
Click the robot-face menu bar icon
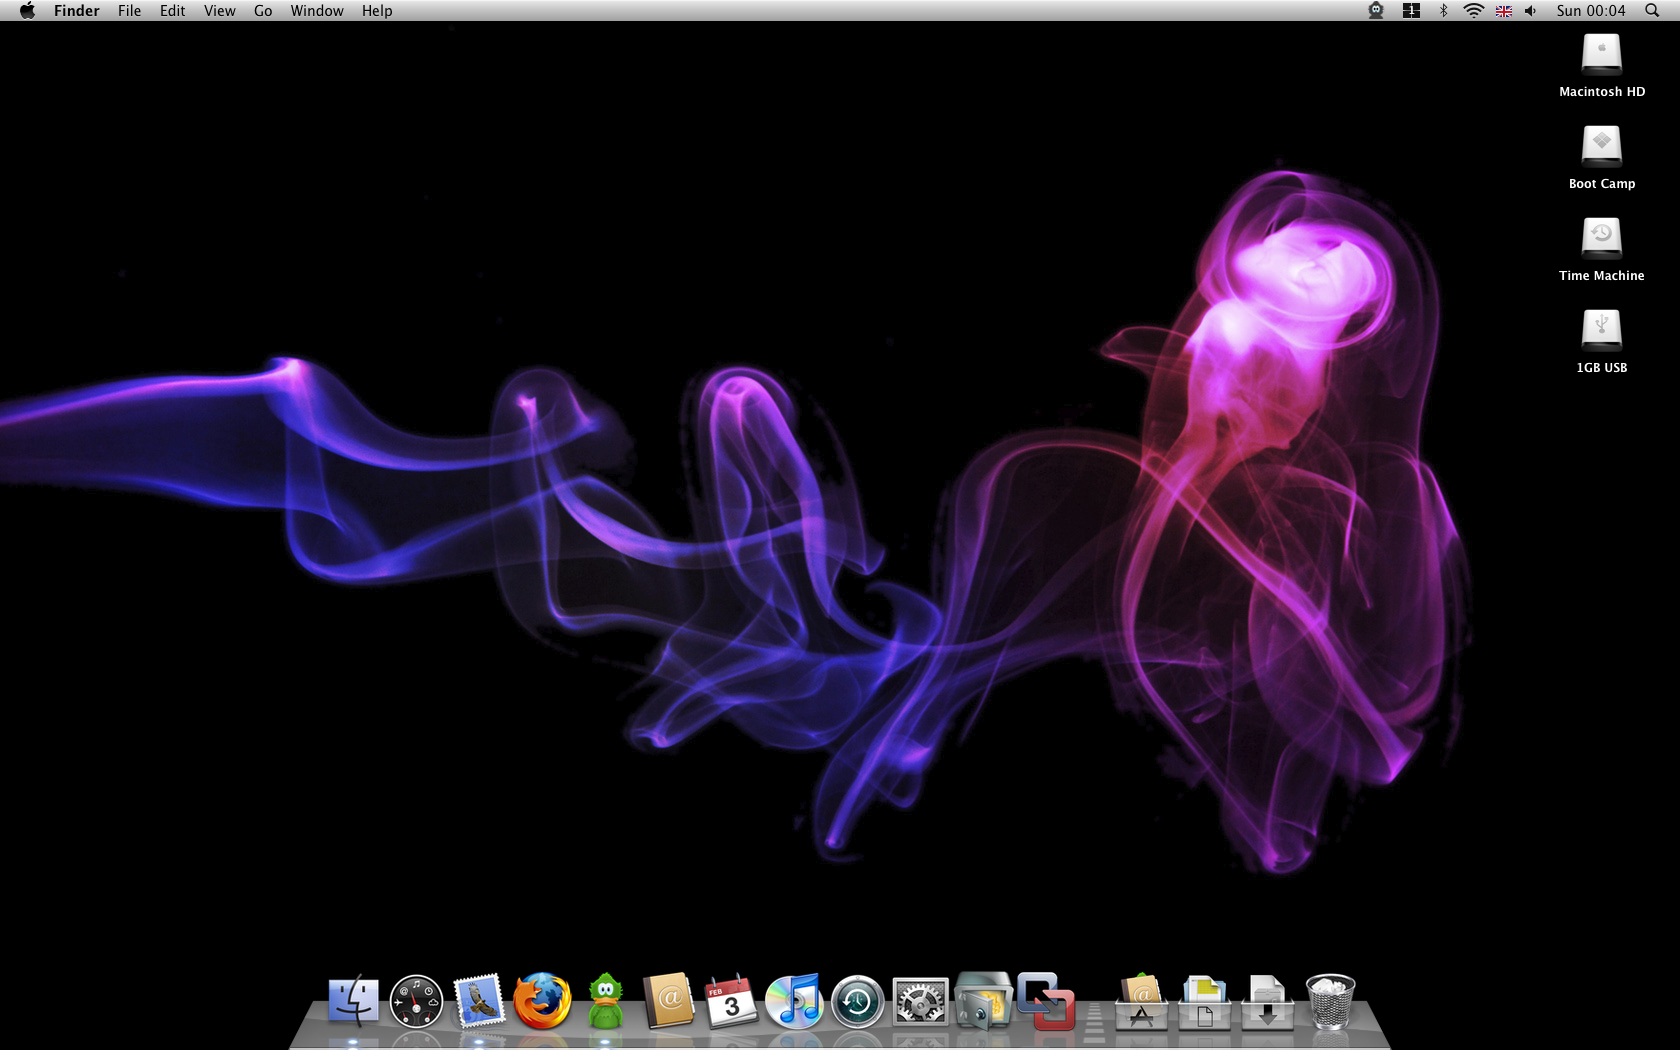click(1376, 10)
